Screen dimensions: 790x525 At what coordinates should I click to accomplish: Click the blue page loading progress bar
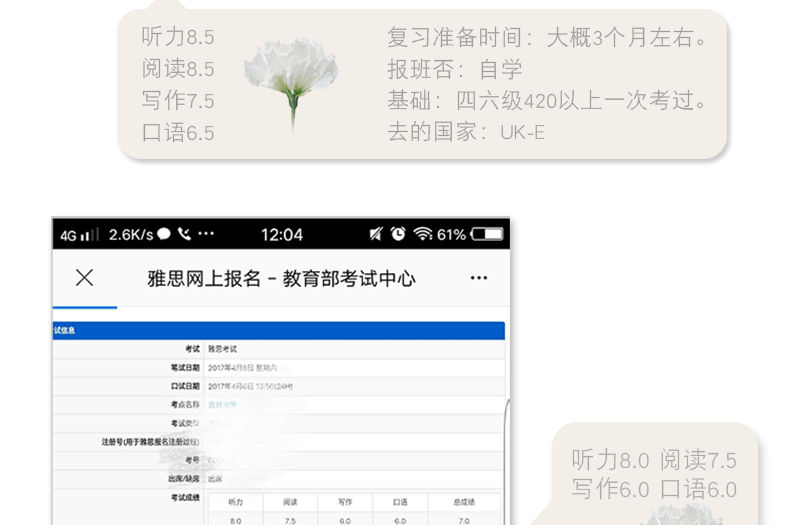coord(85,307)
